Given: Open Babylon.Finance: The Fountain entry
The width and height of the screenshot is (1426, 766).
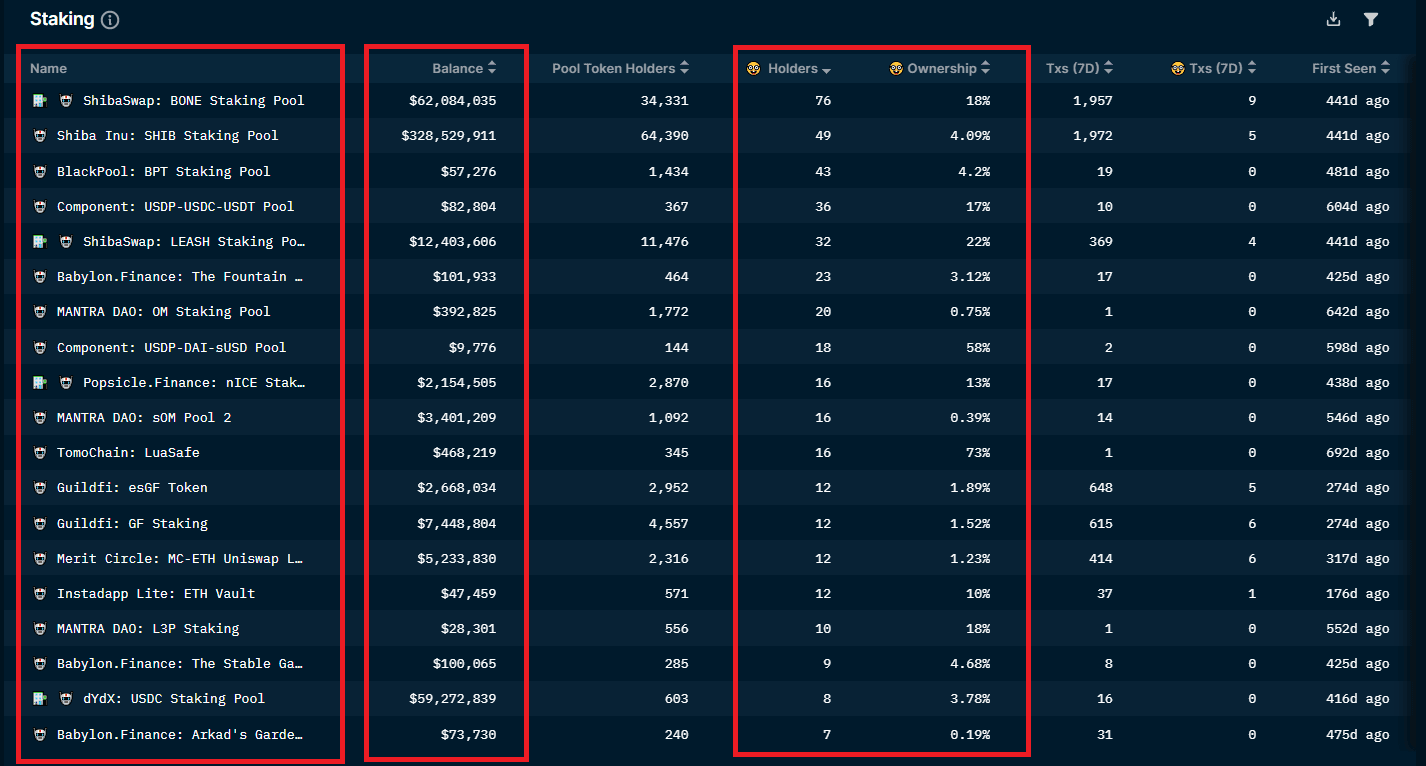Looking at the screenshot, I should (x=180, y=277).
